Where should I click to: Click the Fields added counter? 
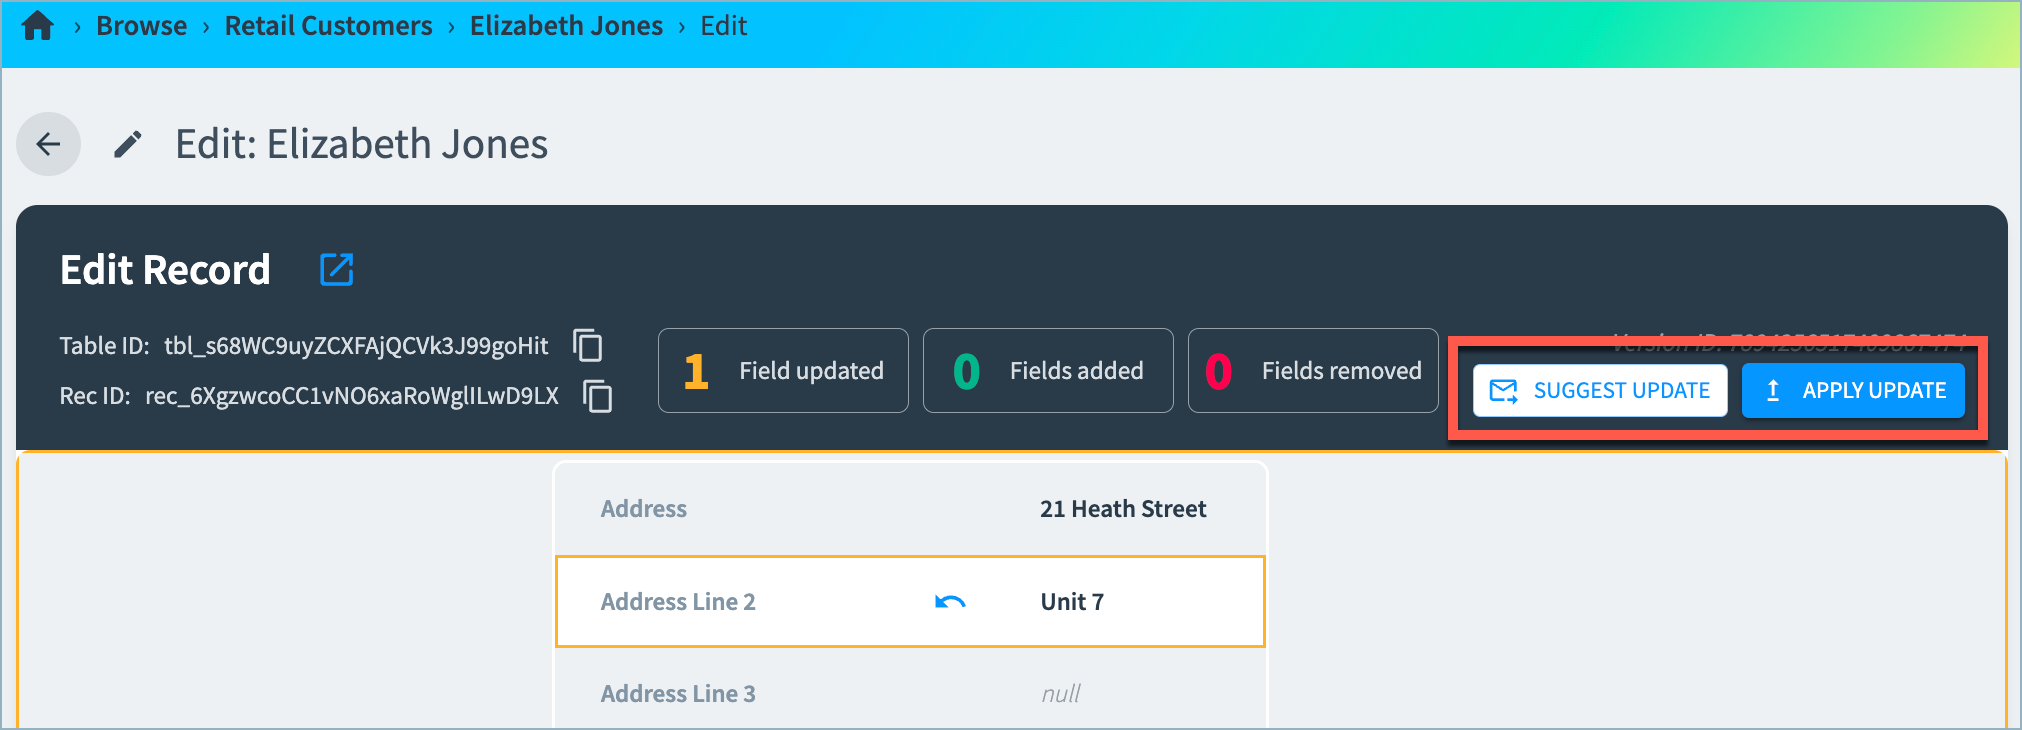(1047, 371)
